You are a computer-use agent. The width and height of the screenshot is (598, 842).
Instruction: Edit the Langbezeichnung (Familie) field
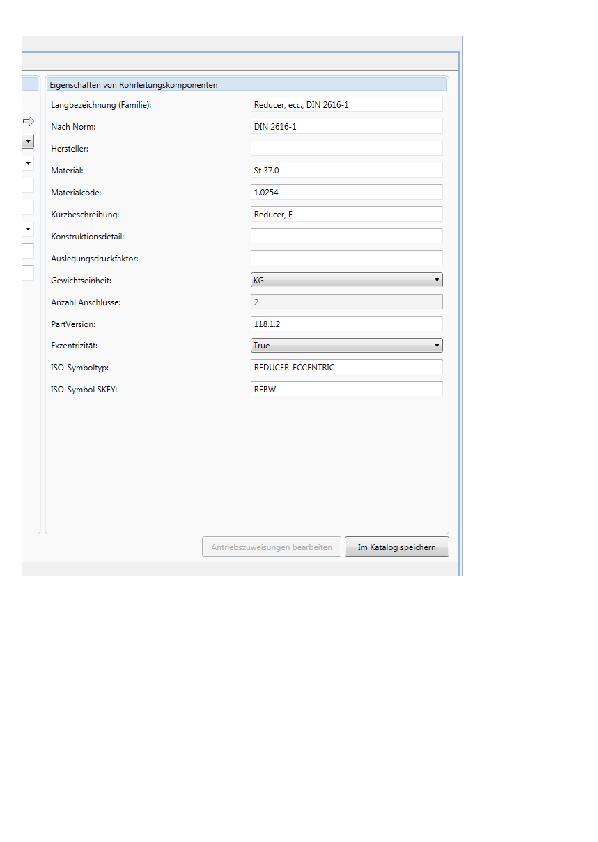(x=346, y=104)
